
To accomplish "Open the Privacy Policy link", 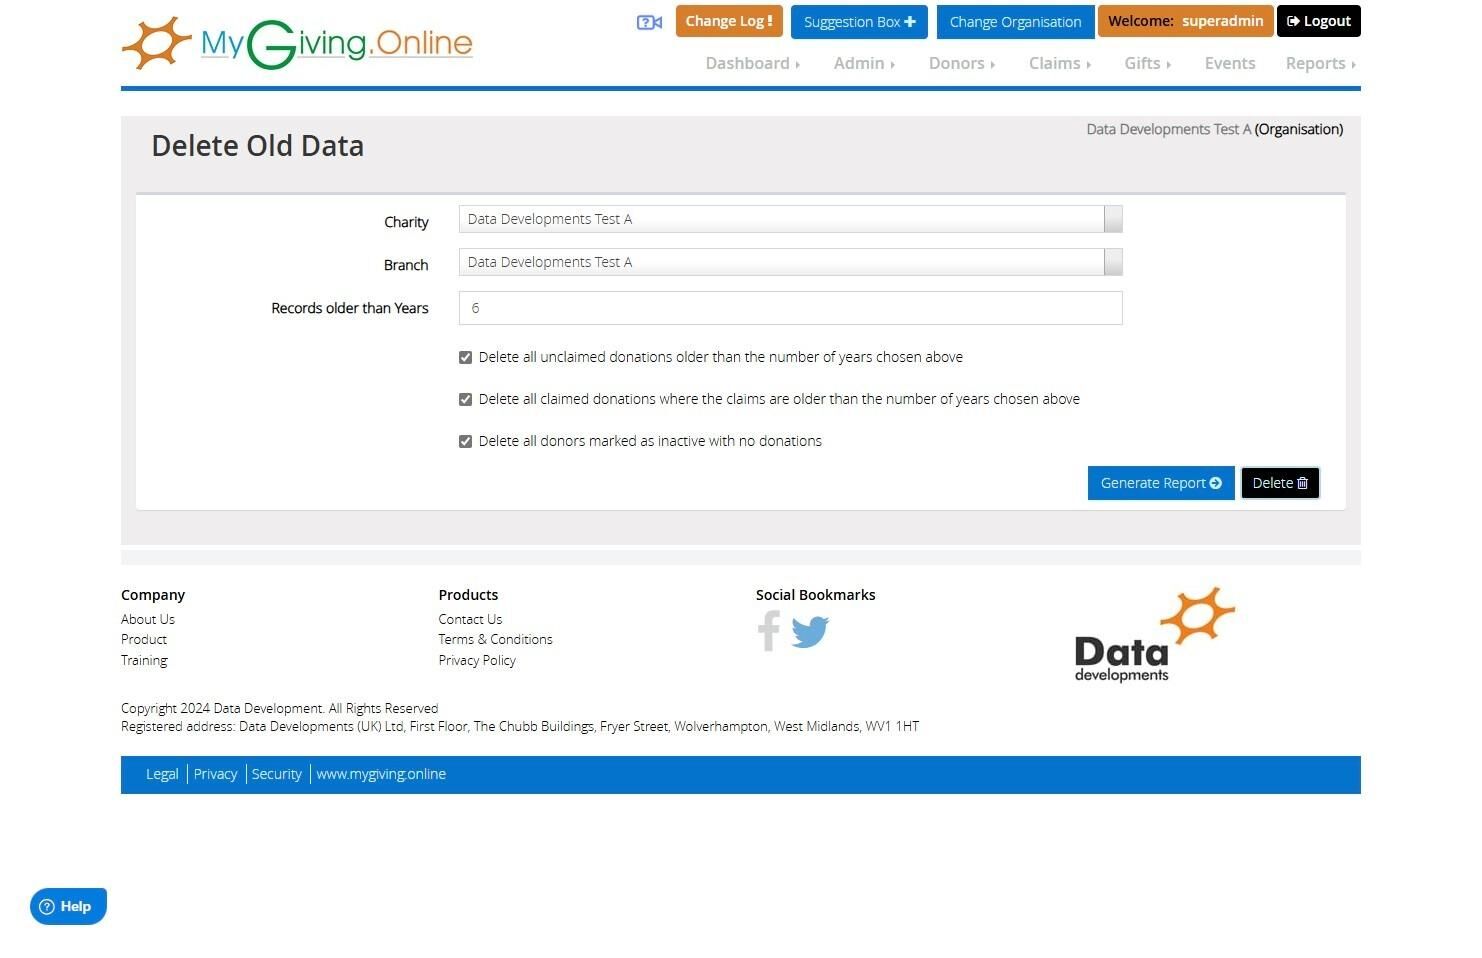I will [x=477, y=660].
